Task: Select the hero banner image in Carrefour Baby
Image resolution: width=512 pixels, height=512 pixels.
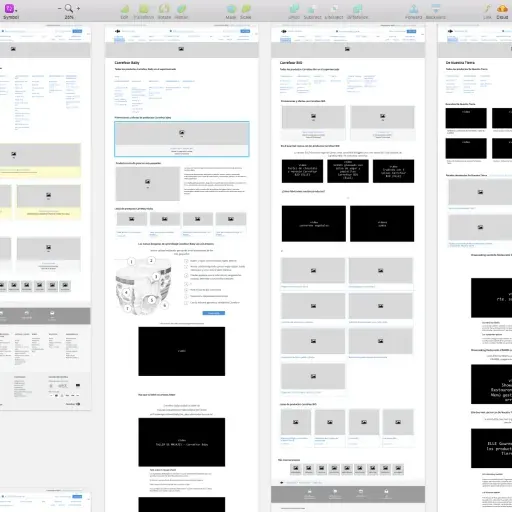Action: pyautogui.click(x=182, y=50)
